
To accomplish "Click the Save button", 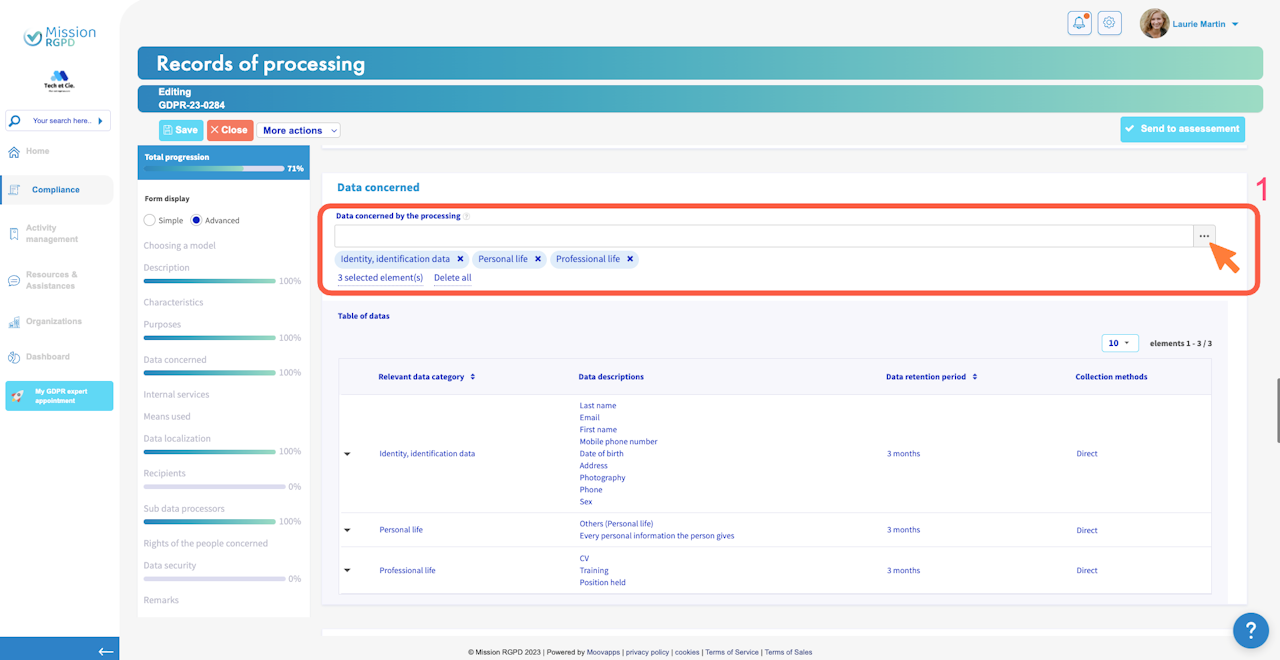I will [x=181, y=130].
